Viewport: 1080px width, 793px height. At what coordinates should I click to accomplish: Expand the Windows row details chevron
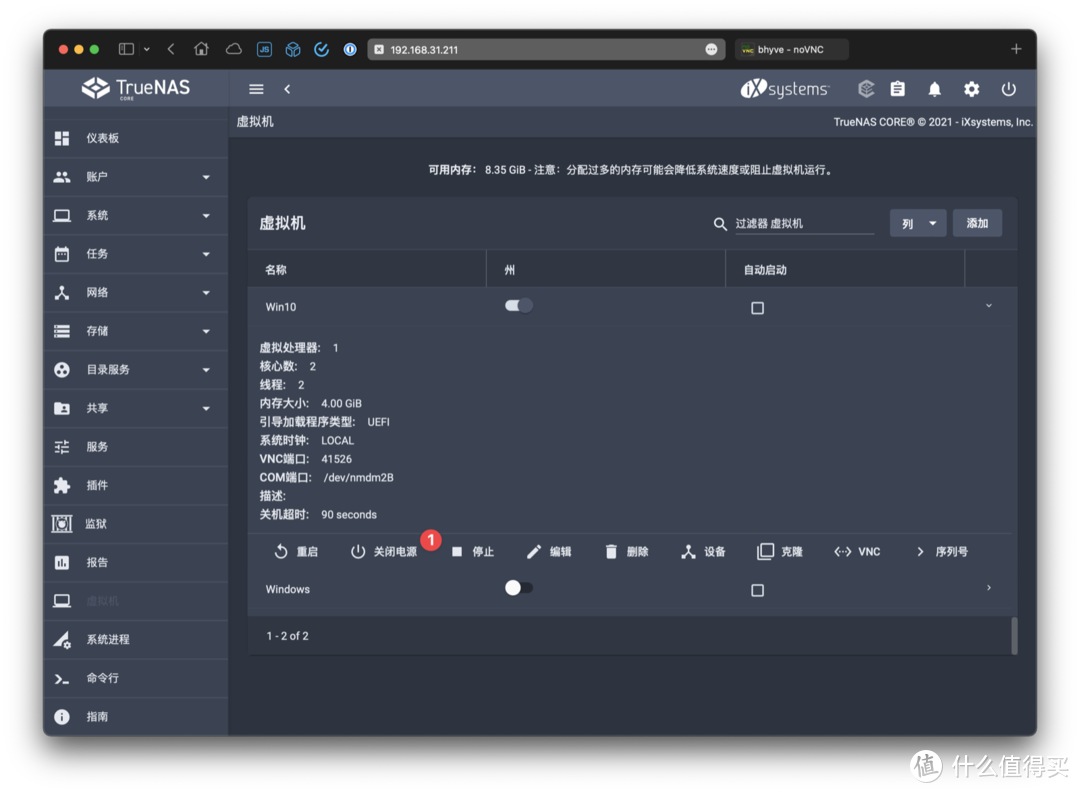(988, 588)
